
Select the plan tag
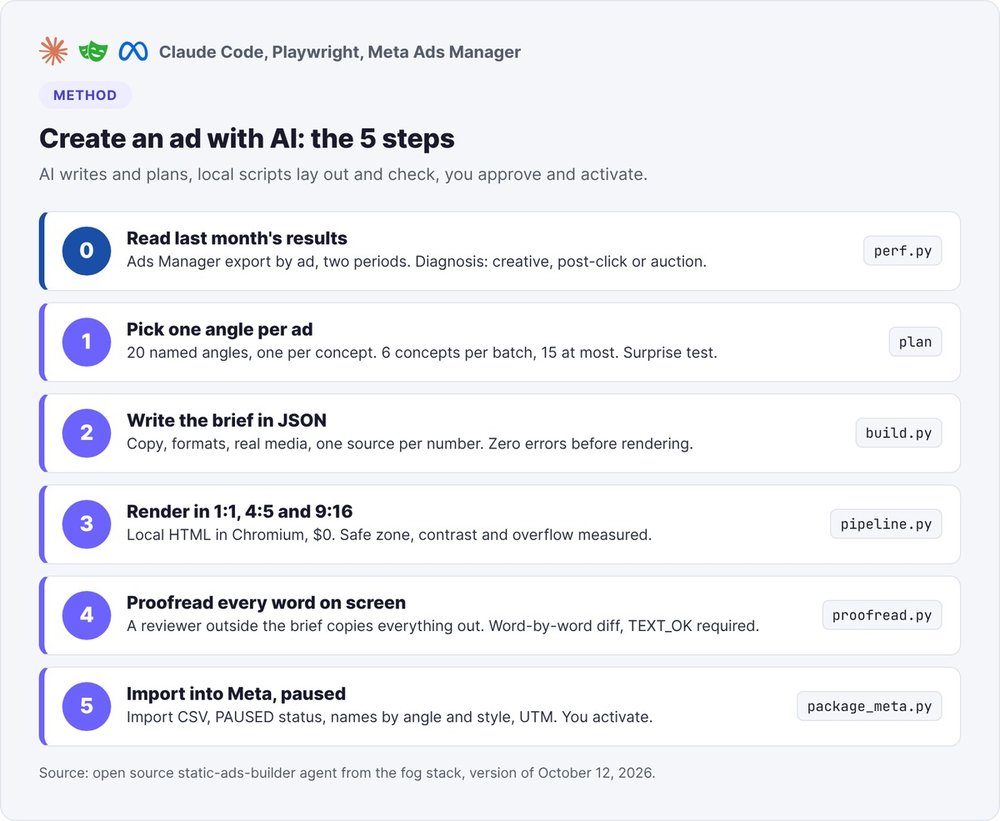(x=915, y=342)
